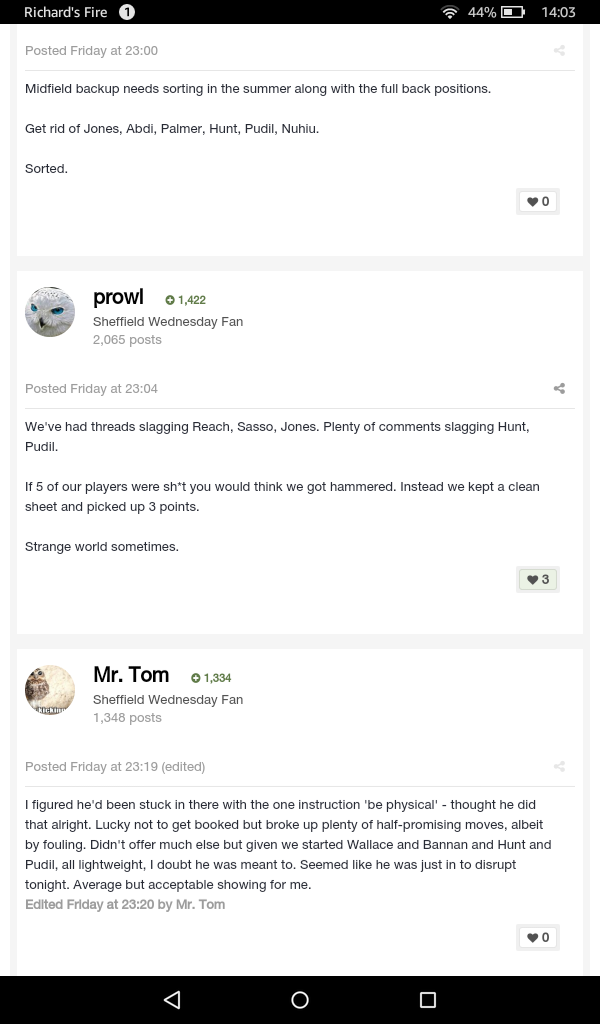View Mr. Tom's 1,334 reputation badge
The height and width of the screenshot is (1024, 600).
(x=211, y=678)
